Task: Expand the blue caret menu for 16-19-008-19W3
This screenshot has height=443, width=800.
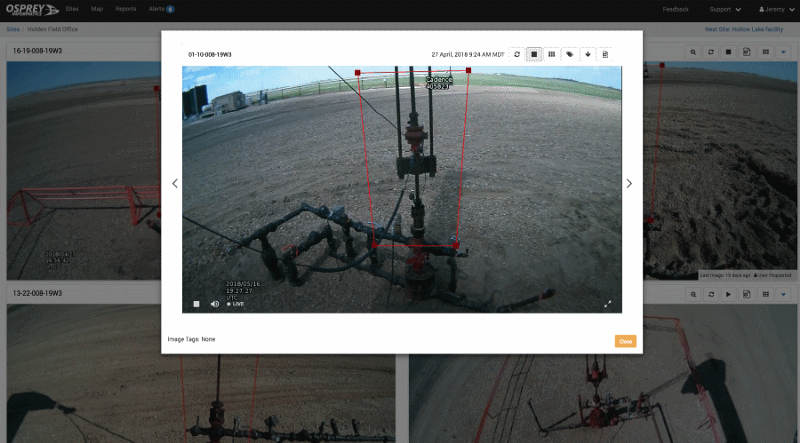Action: pyautogui.click(x=784, y=51)
